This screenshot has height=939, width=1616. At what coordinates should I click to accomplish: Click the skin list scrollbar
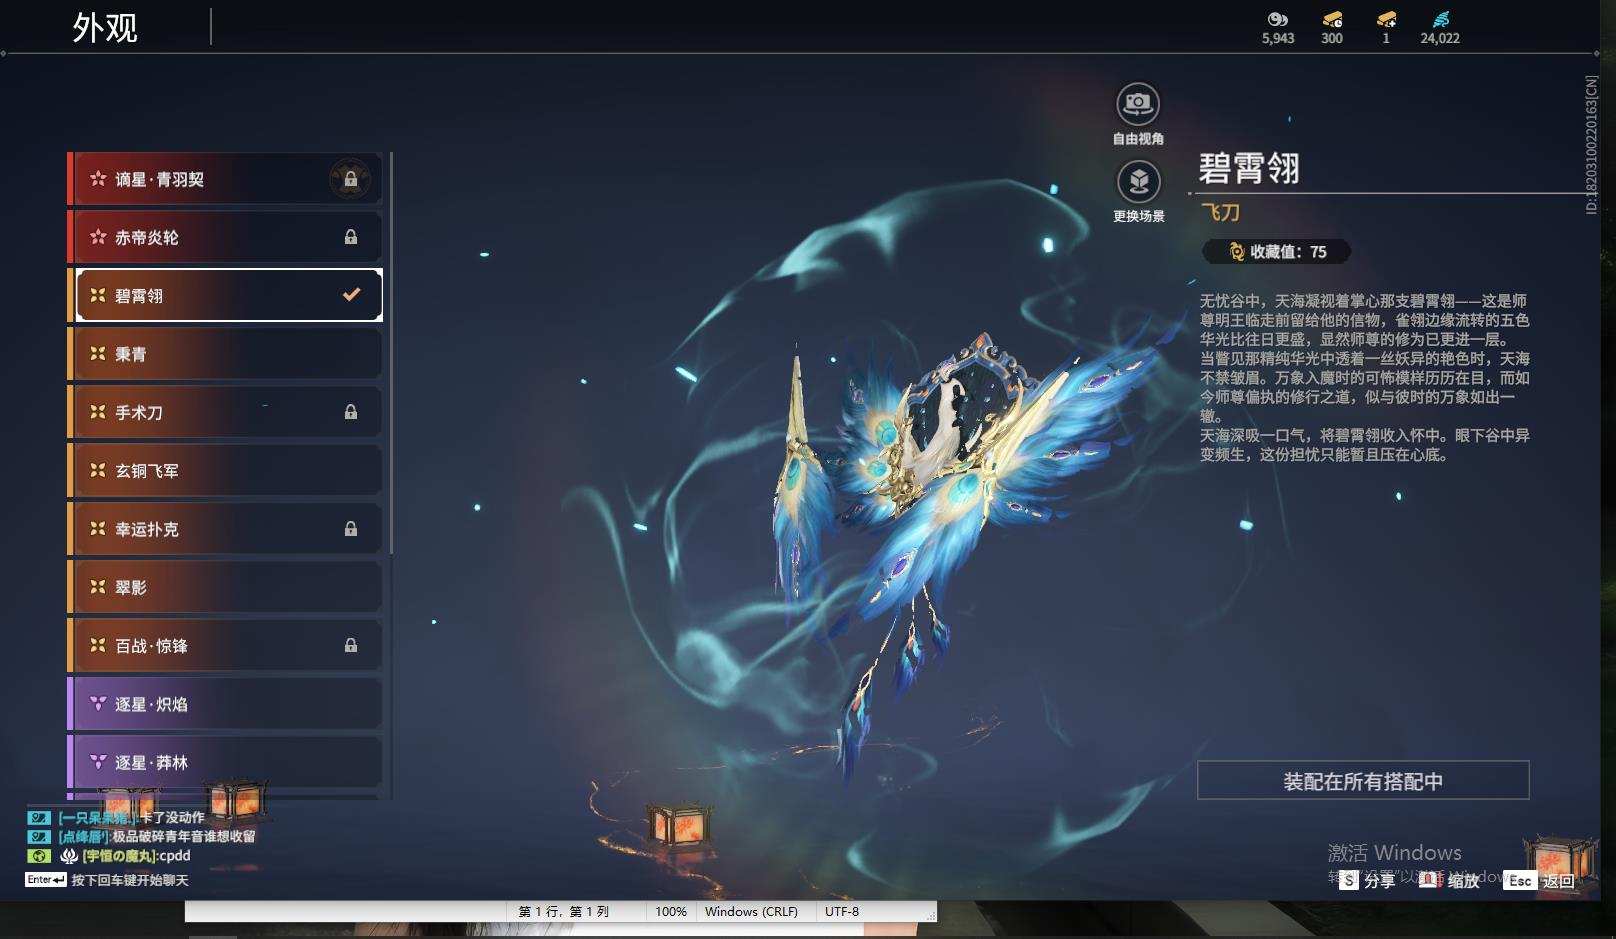391,353
